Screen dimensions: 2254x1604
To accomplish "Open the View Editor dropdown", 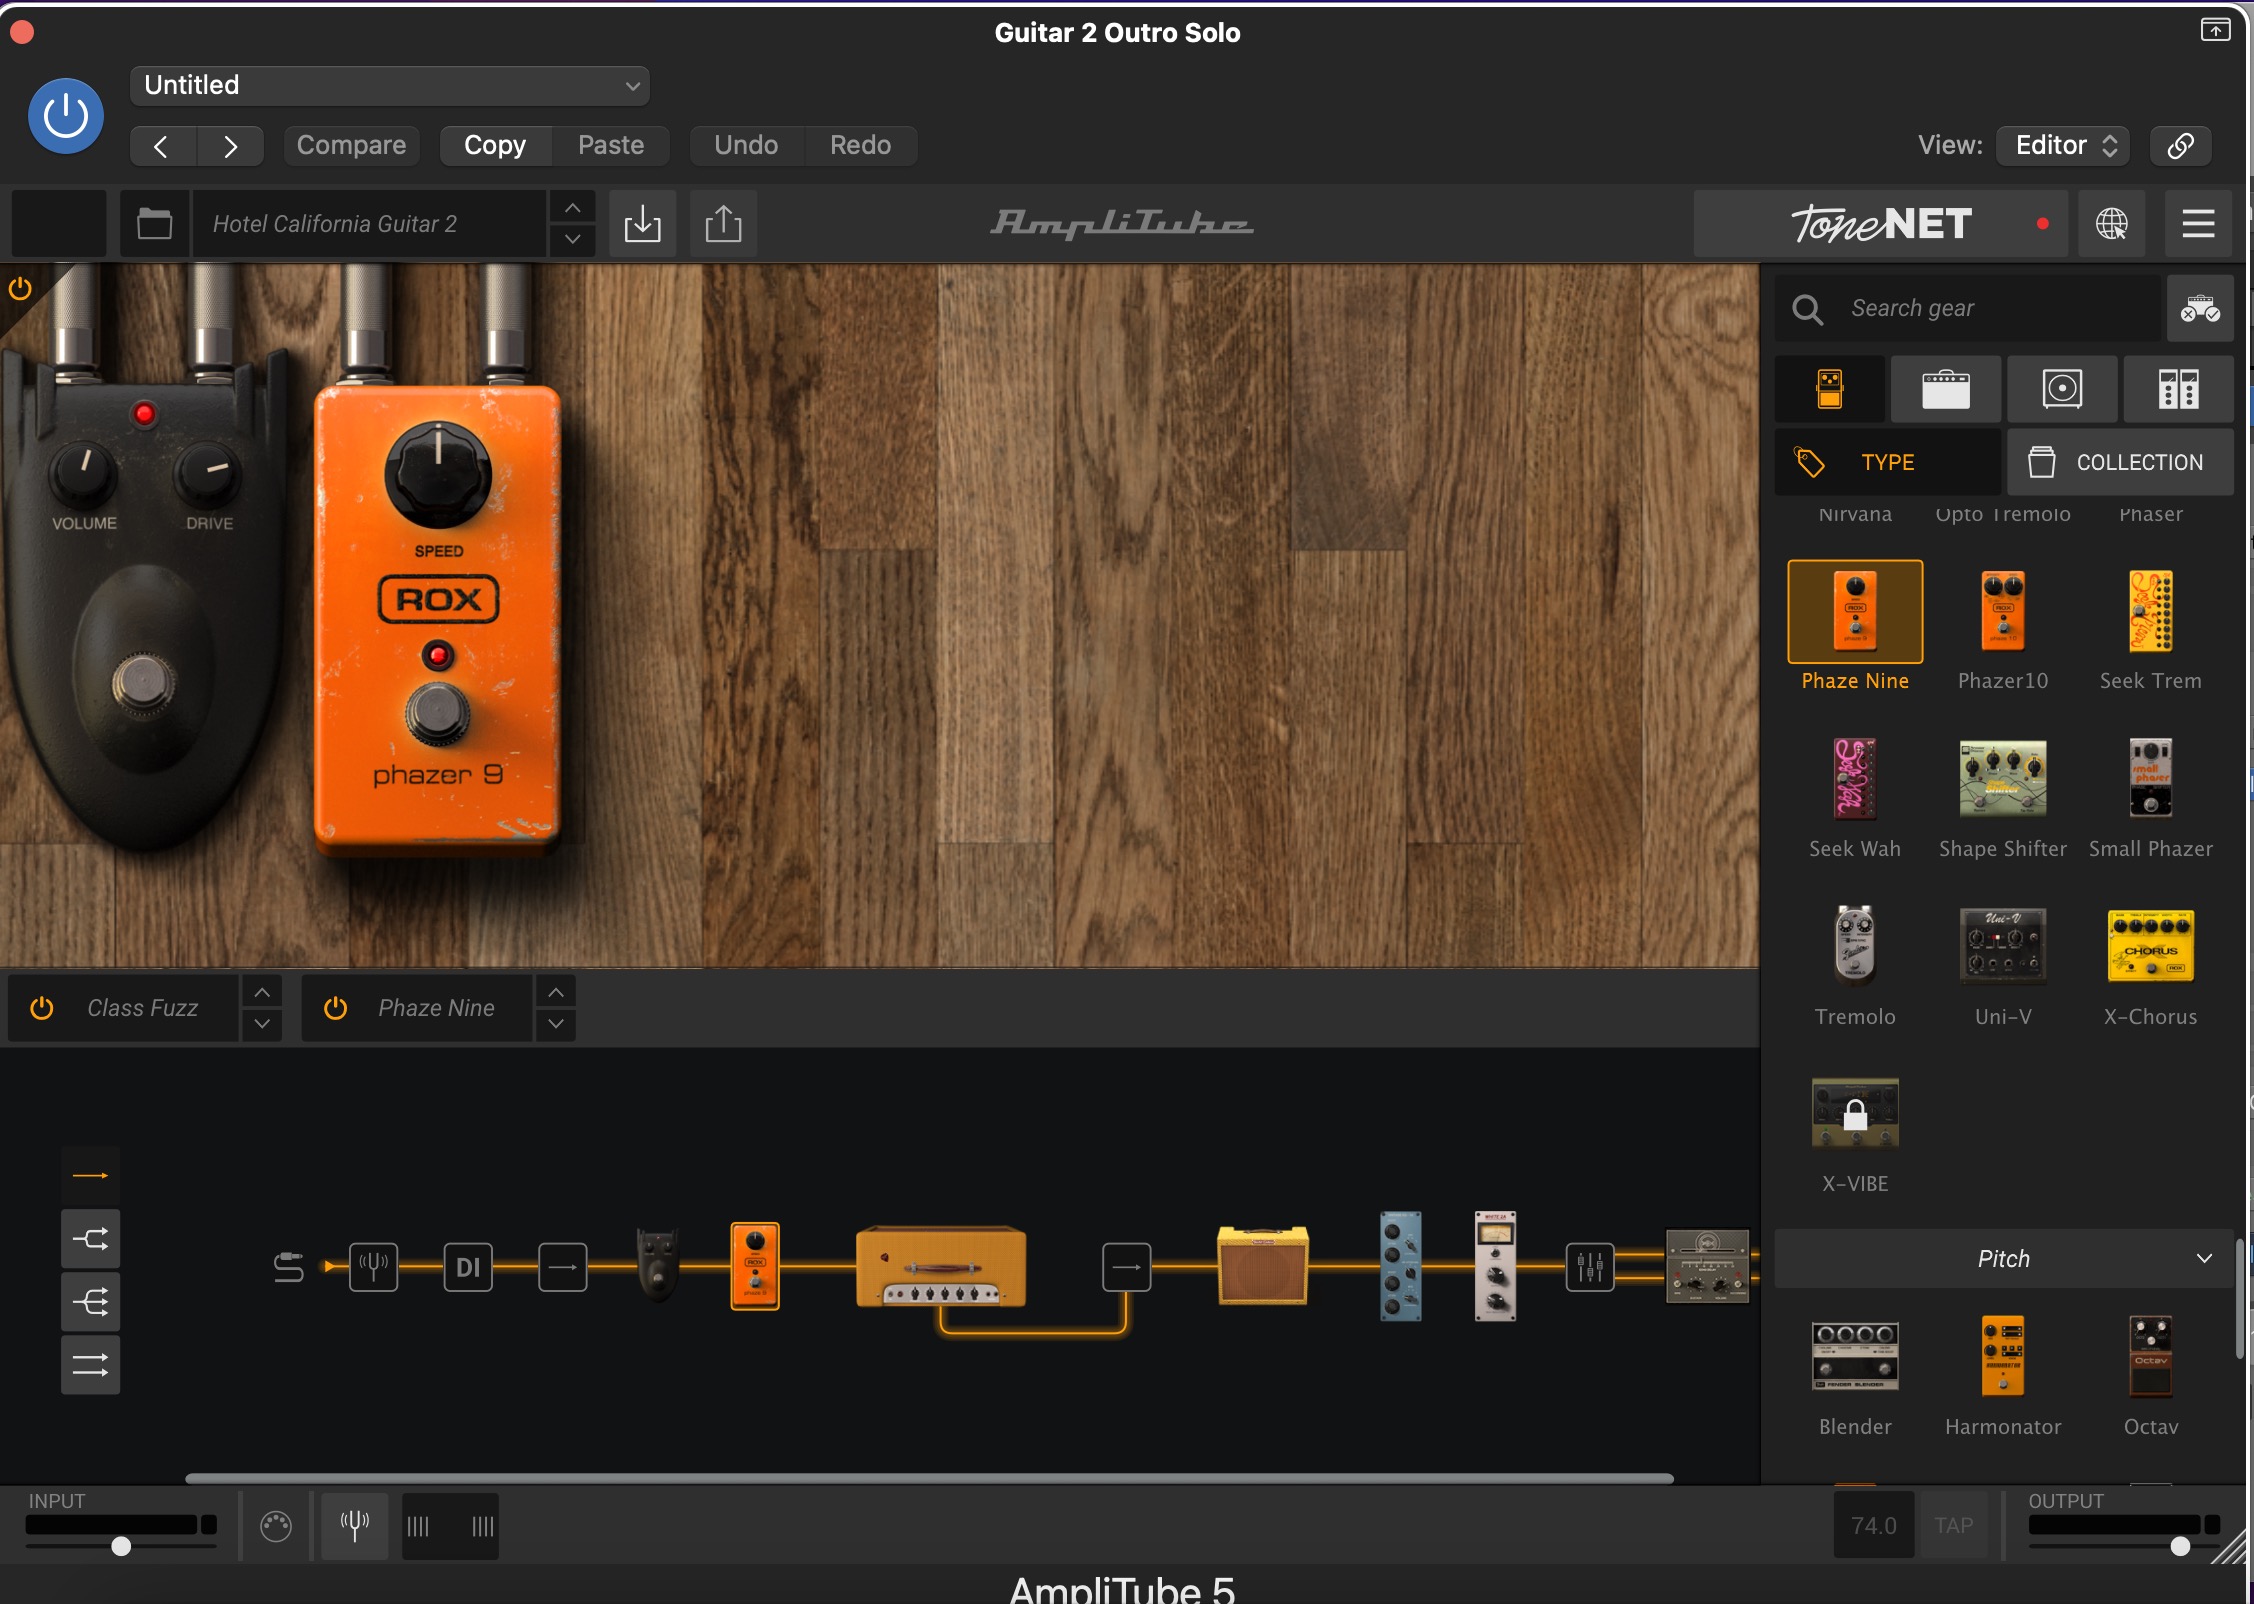I will (x=2063, y=146).
